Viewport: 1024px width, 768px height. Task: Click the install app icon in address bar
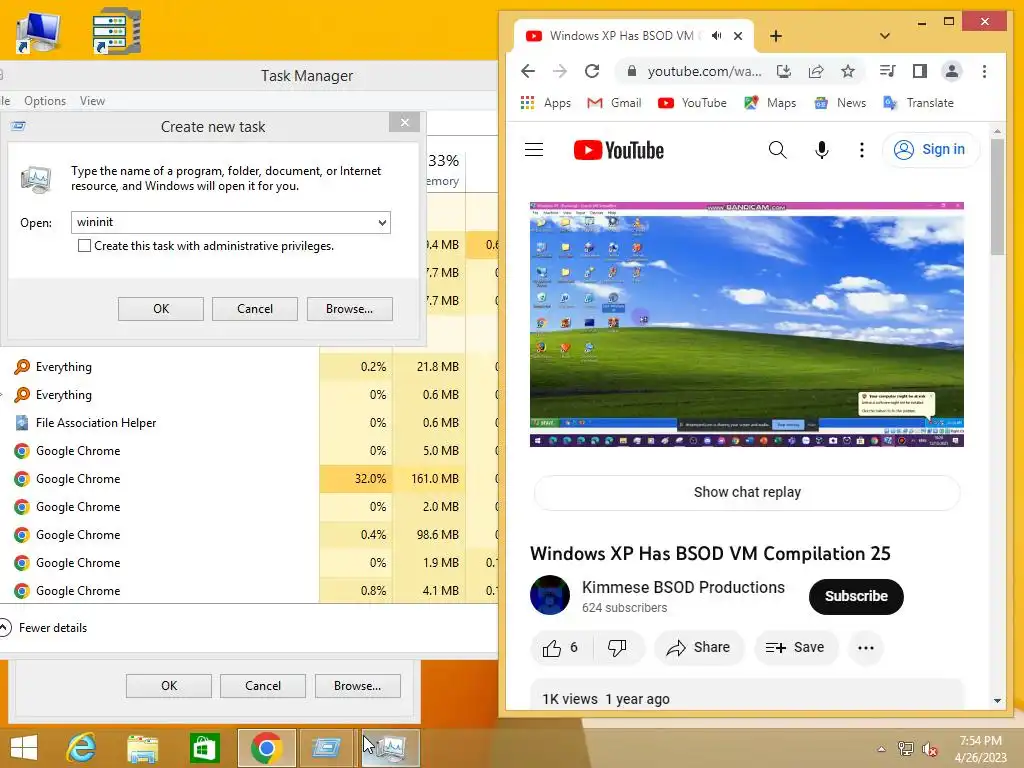784,71
